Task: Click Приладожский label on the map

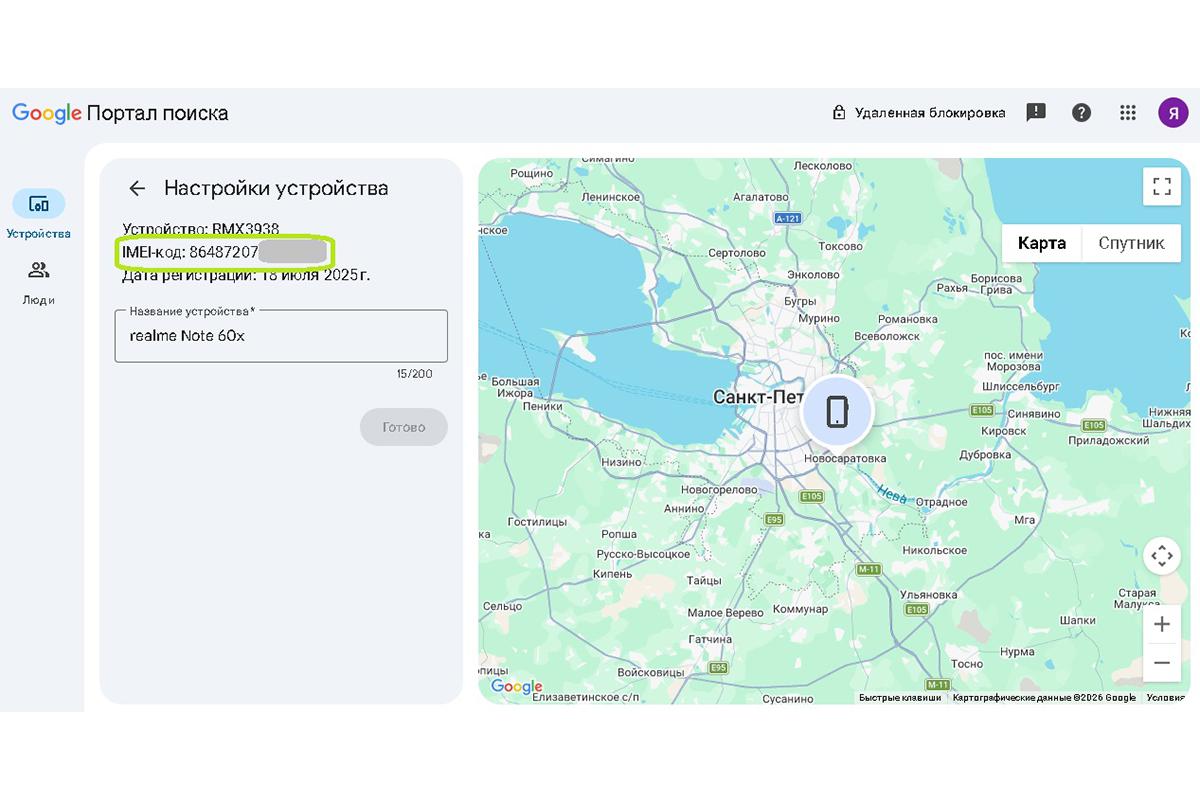Action: click(1109, 440)
